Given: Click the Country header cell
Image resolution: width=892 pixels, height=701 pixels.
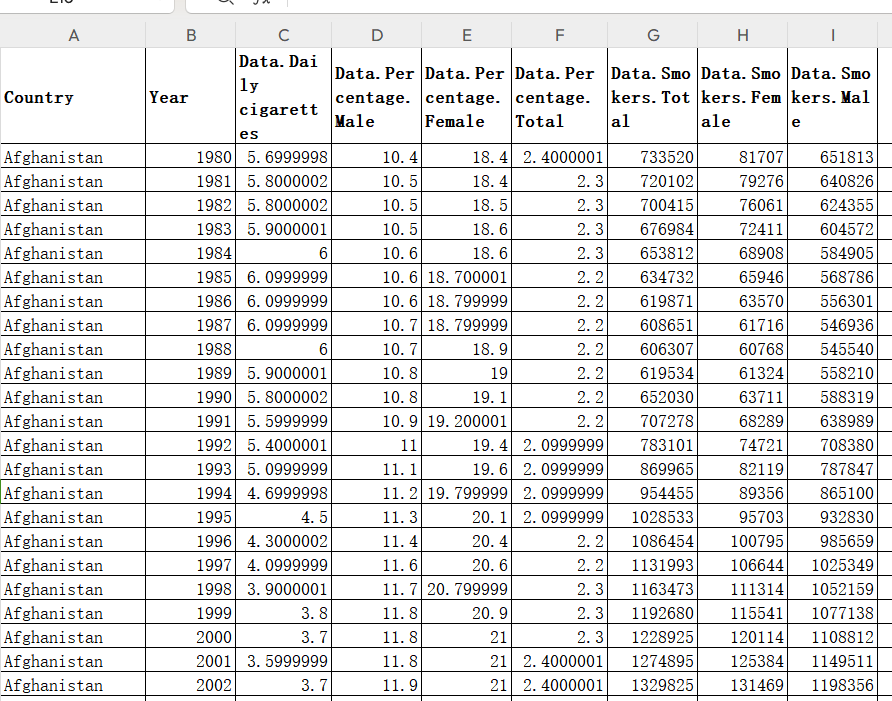Looking at the screenshot, I should [73, 96].
